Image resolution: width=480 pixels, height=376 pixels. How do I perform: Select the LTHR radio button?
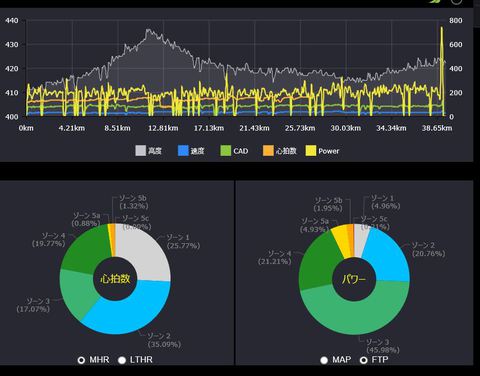122,360
